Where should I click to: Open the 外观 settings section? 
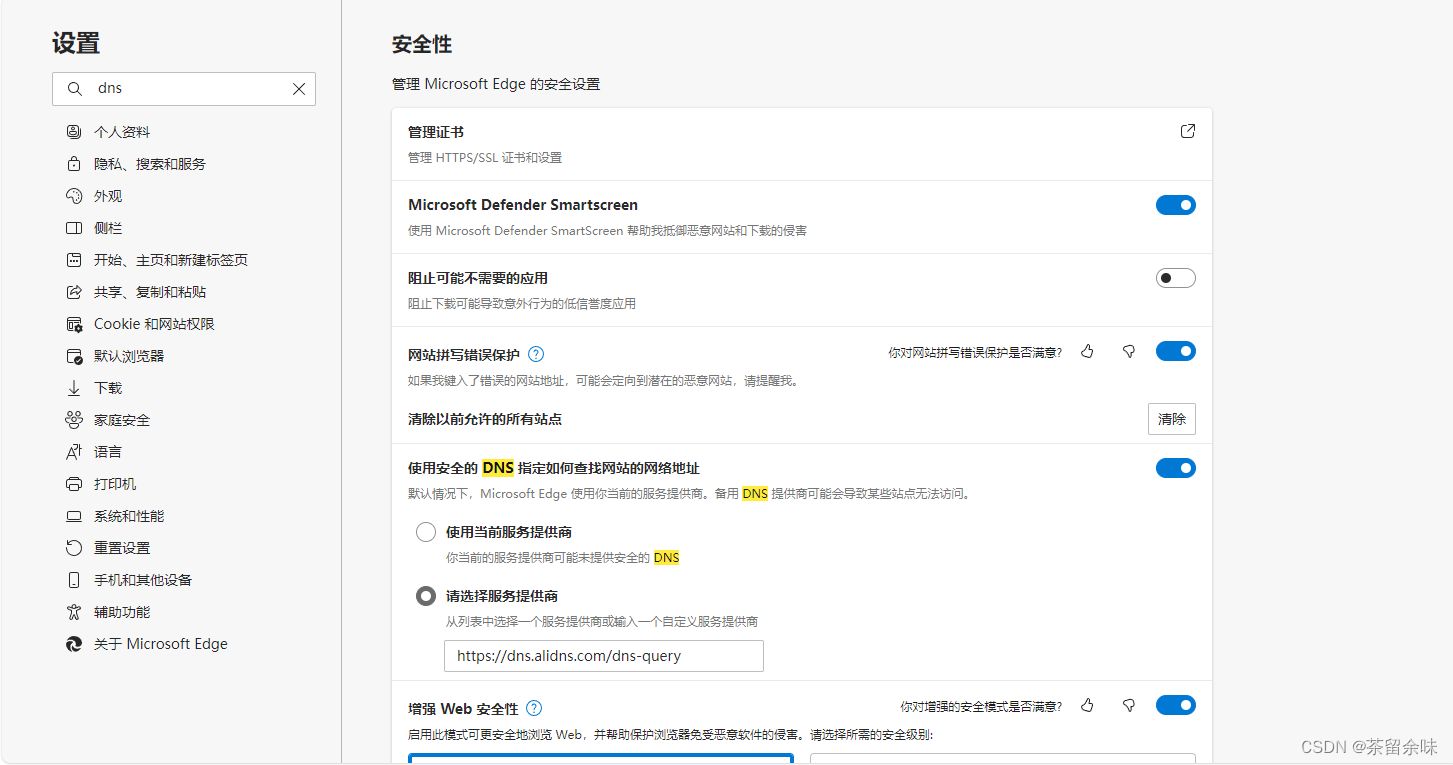coord(108,196)
